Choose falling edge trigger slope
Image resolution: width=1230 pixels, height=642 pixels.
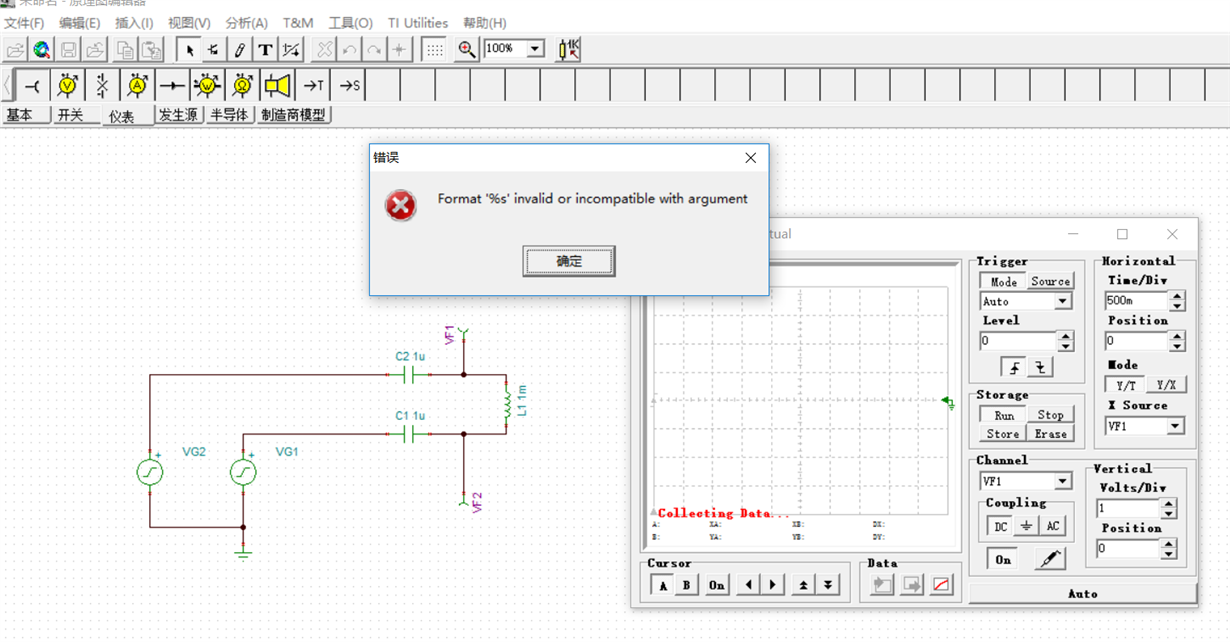1041,367
